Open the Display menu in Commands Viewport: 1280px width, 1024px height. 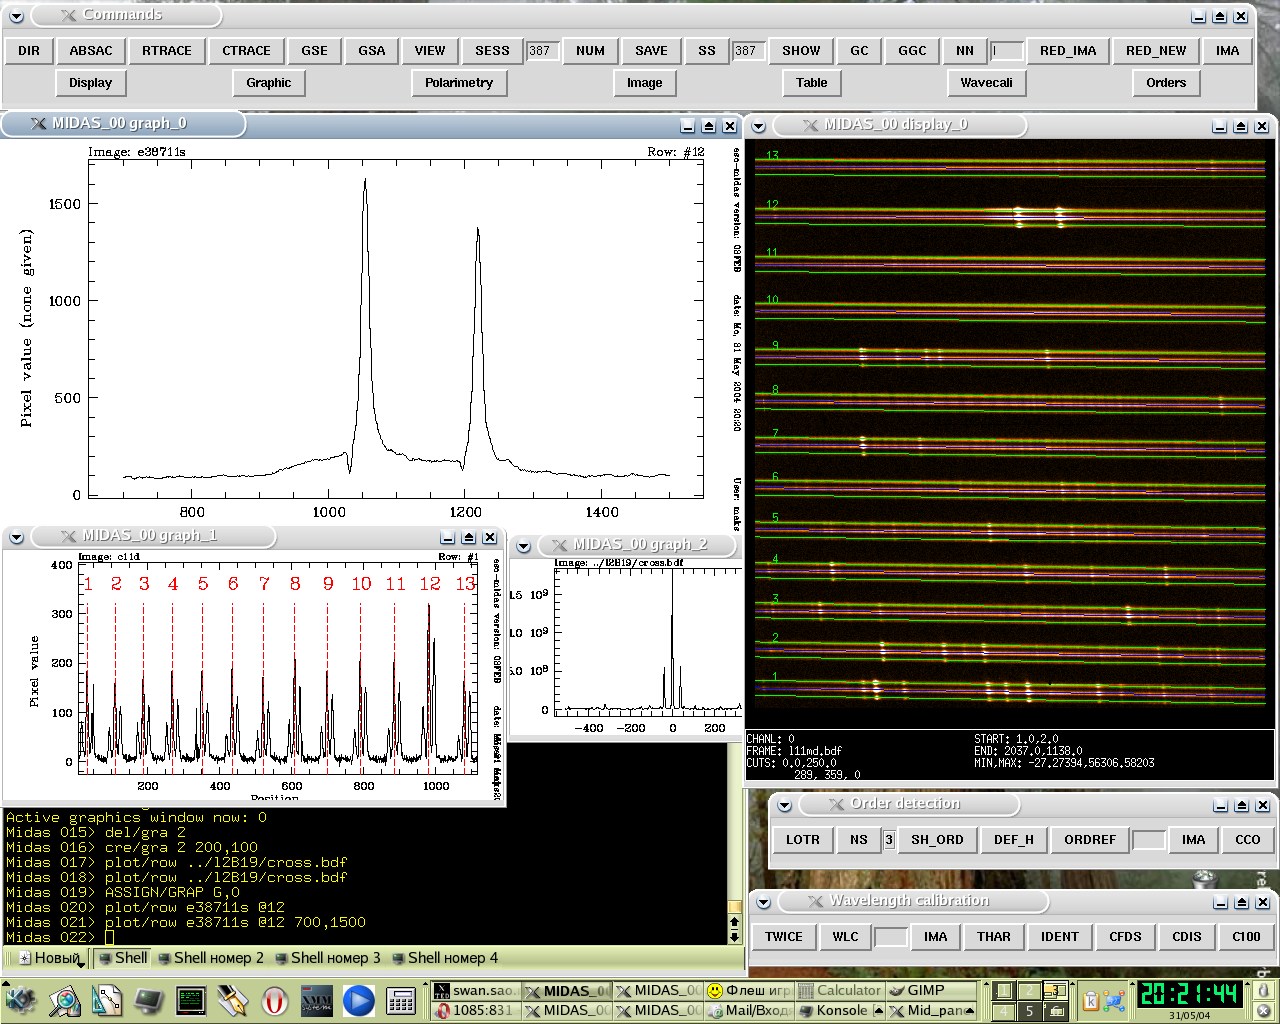click(x=91, y=83)
